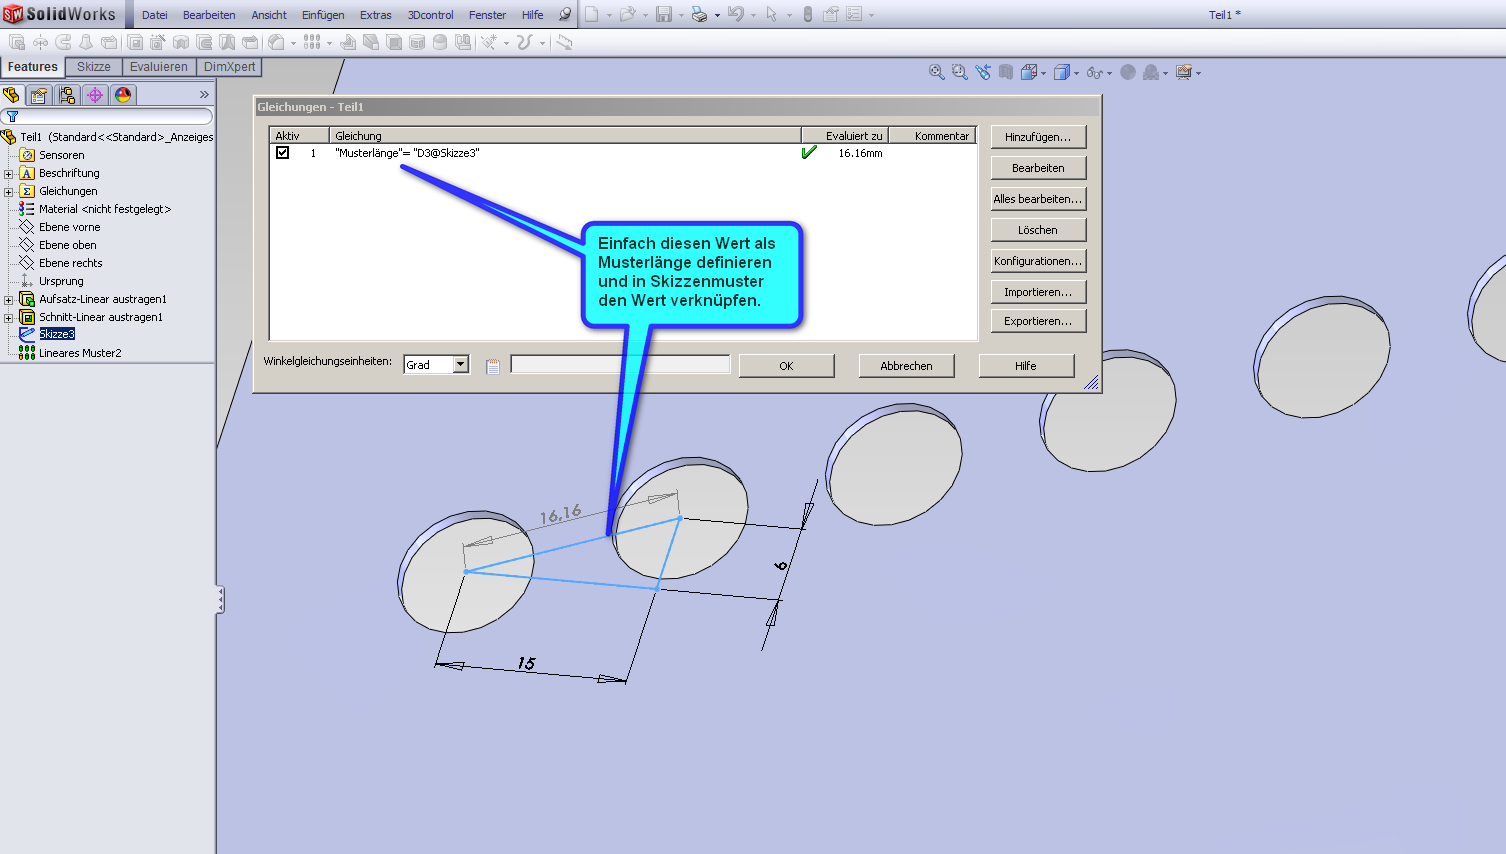Click the View Settings monitor icon
Viewport: 1506px width, 854px height.
click(x=1184, y=72)
